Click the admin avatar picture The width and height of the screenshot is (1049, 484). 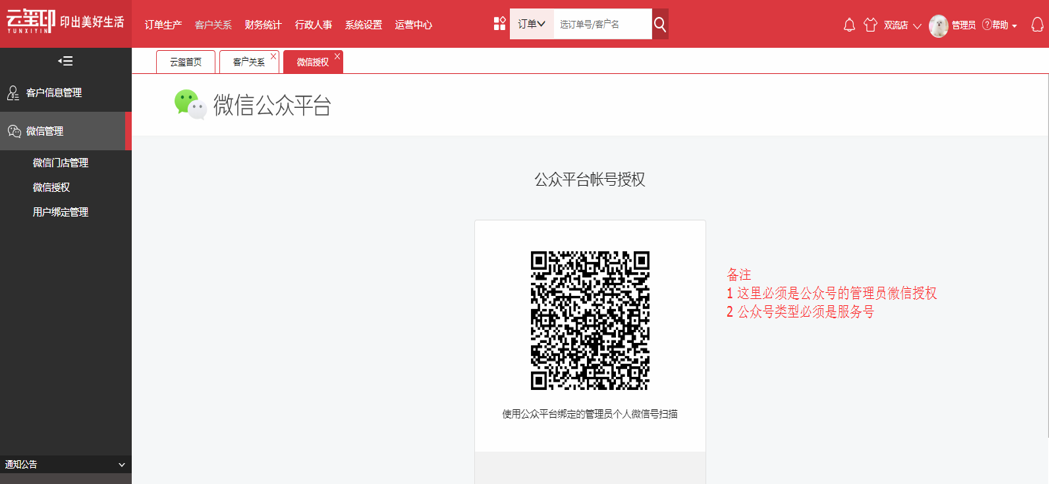tap(939, 25)
